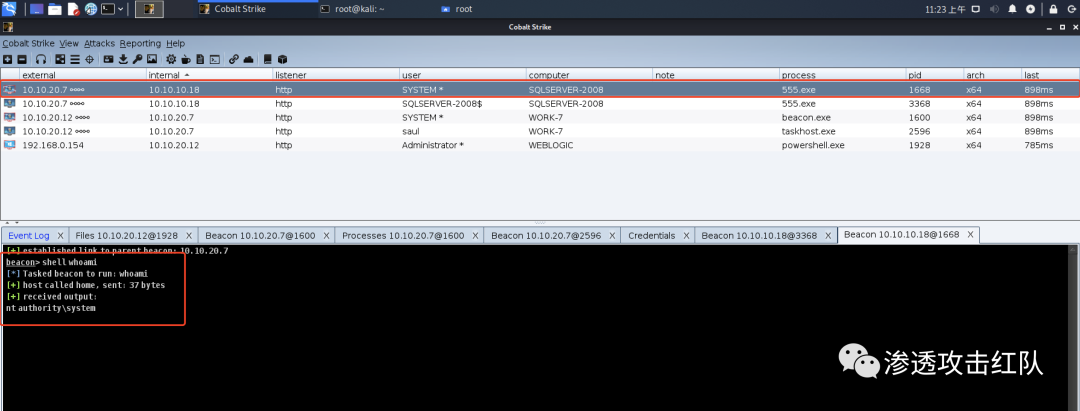The height and width of the screenshot is (411, 1080).
Task: Sort beacons by the internal column header
Action: [x=165, y=75]
